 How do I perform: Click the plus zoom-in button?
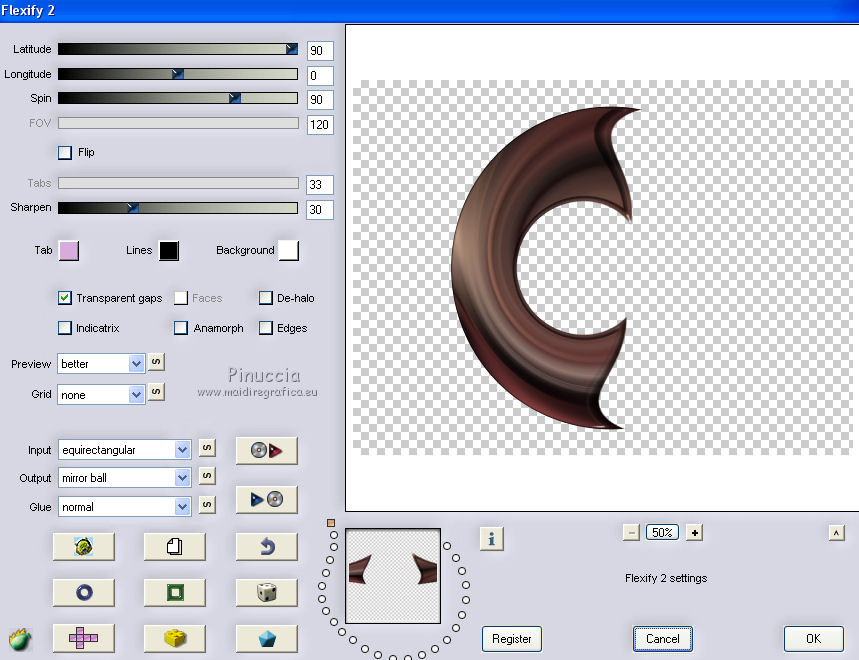tap(694, 533)
